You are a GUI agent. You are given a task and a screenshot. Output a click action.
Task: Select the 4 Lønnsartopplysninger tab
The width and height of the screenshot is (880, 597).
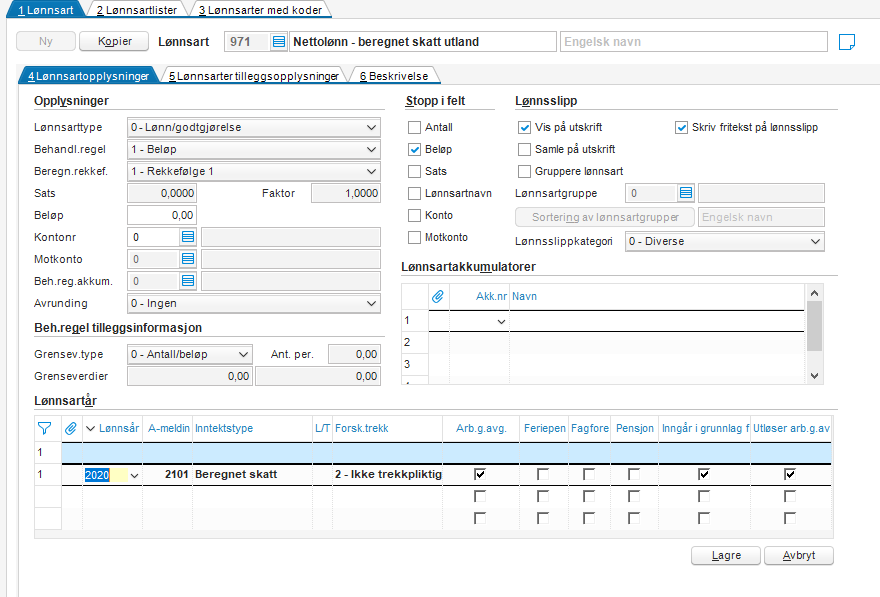tap(89, 76)
